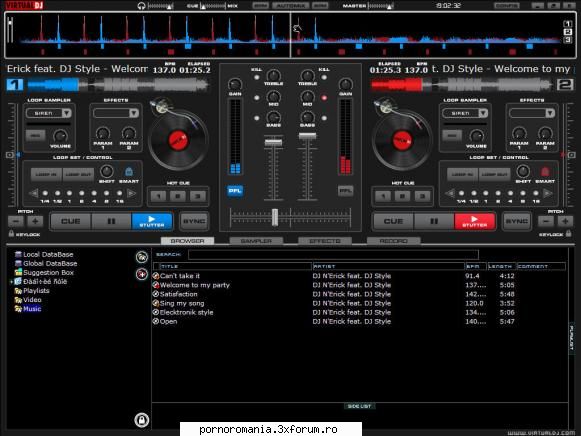Sort list by Title column header
The width and height of the screenshot is (581, 436).
pos(235,266)
